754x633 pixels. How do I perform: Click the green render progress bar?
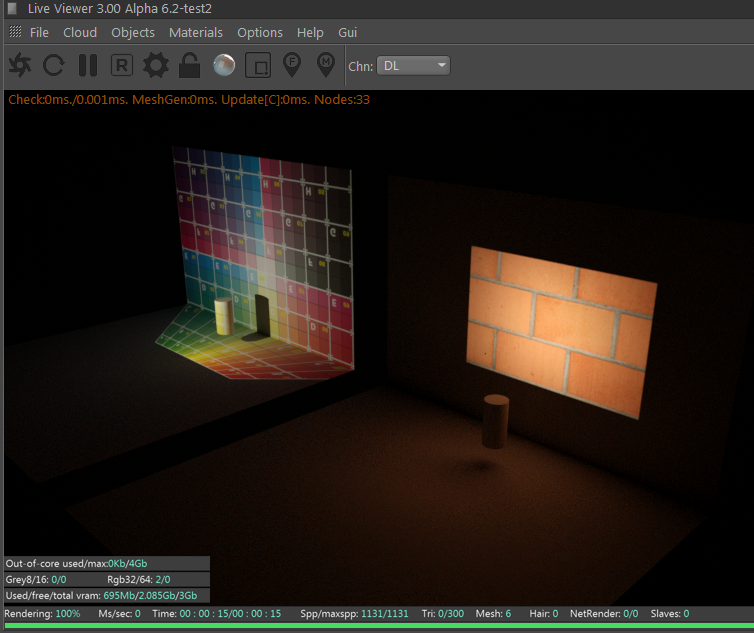377,626
